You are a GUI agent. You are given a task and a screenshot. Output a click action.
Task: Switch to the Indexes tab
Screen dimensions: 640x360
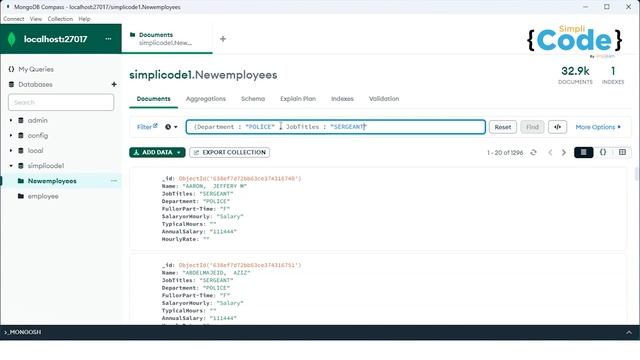[342, 99]
